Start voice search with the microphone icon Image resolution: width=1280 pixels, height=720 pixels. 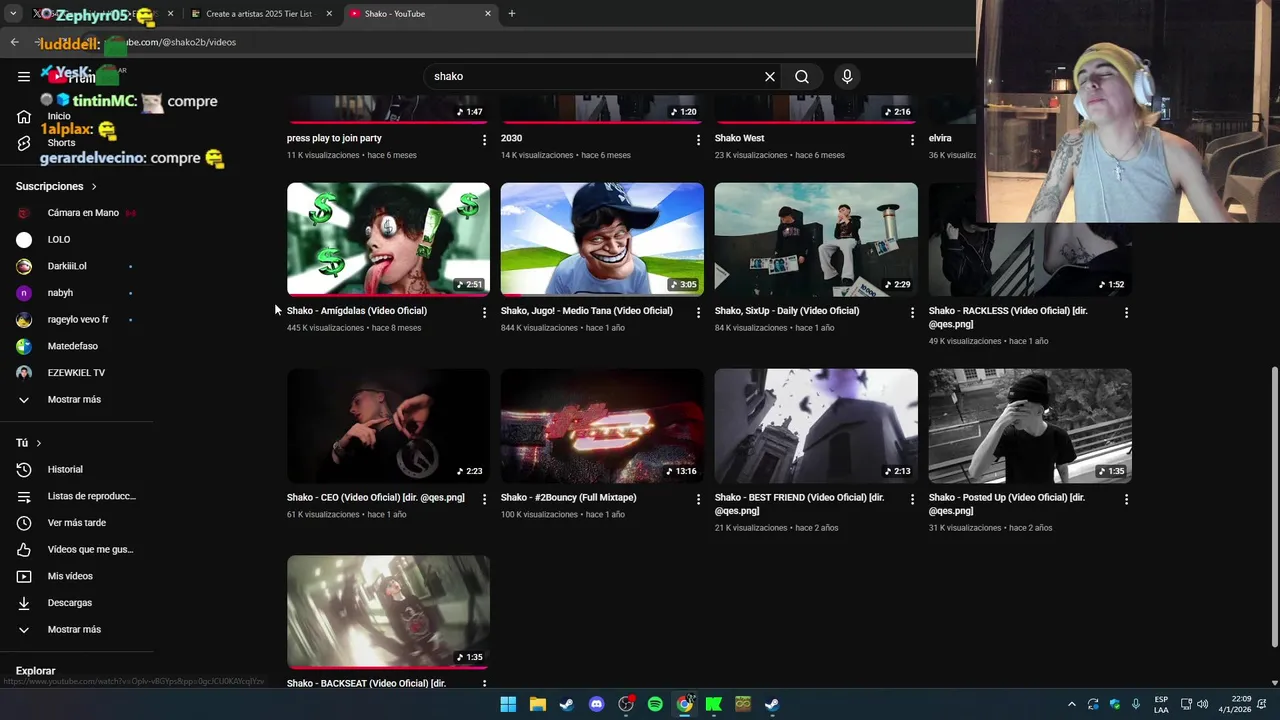847,76
